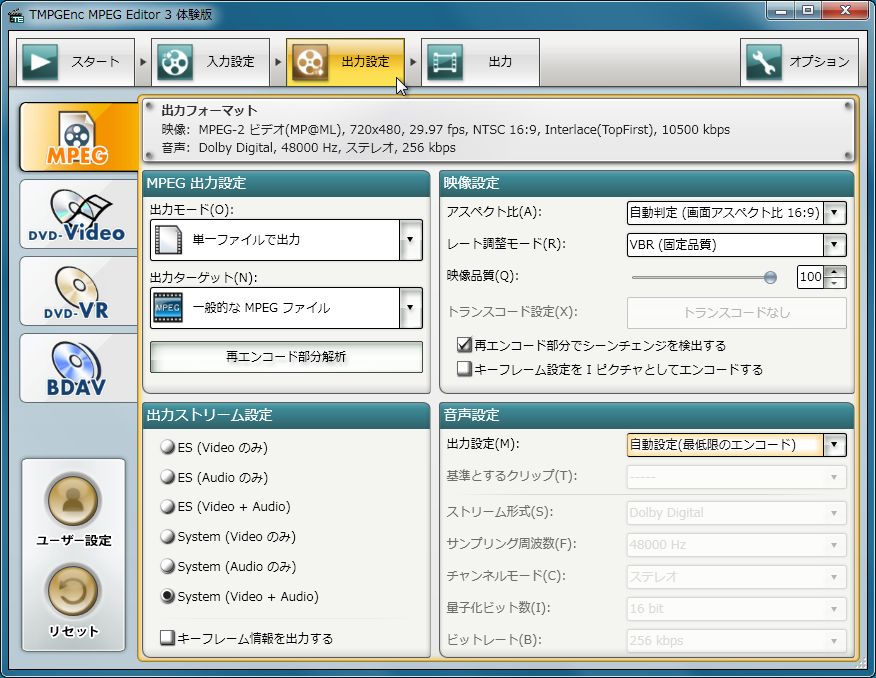The height and width of the screenshot is (678, 876).
Task: Open the 出力 step tab
Action: click(480, 62)
